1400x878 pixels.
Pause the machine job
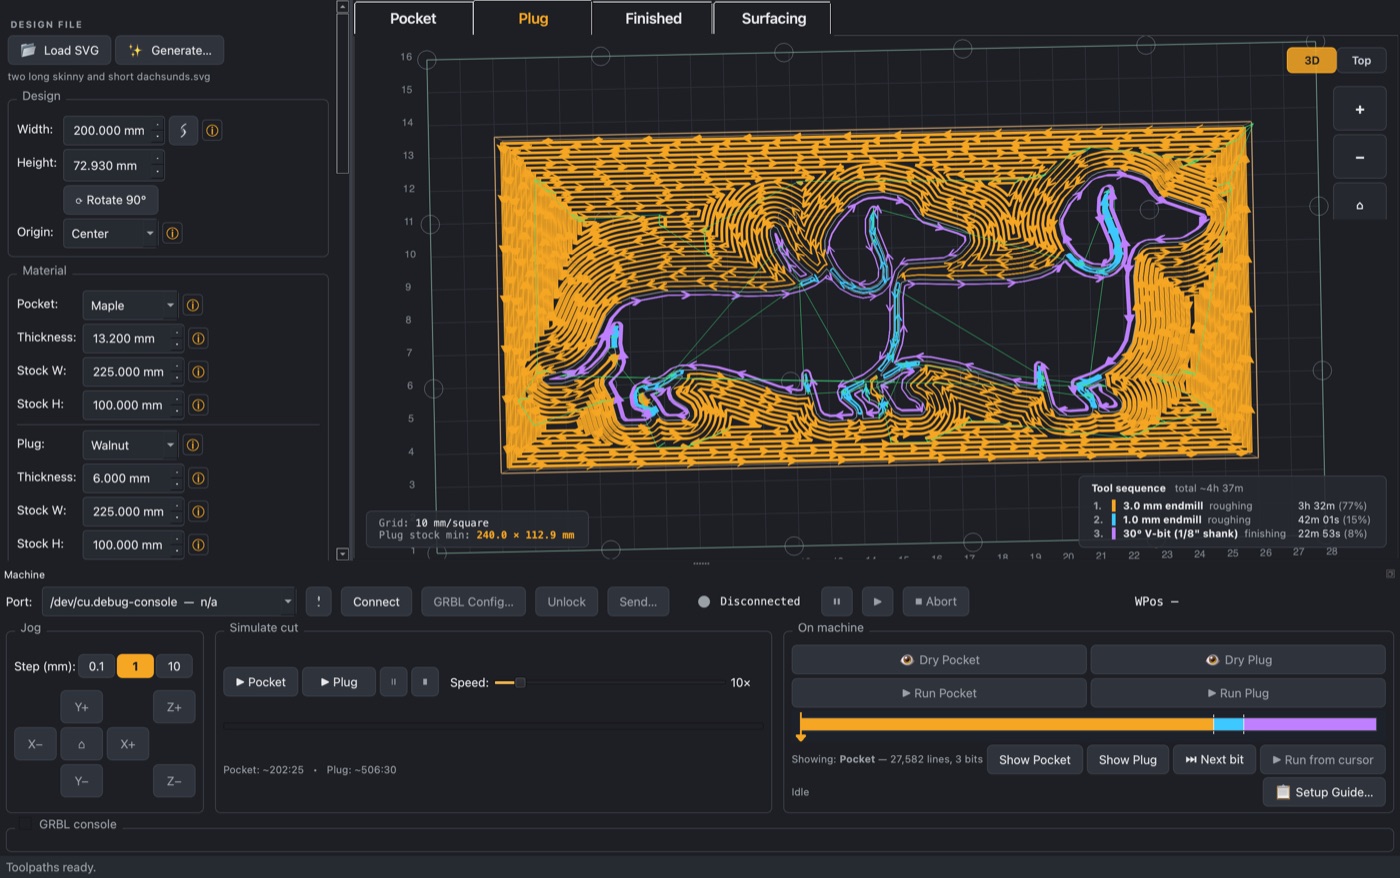tap(837, 601)
